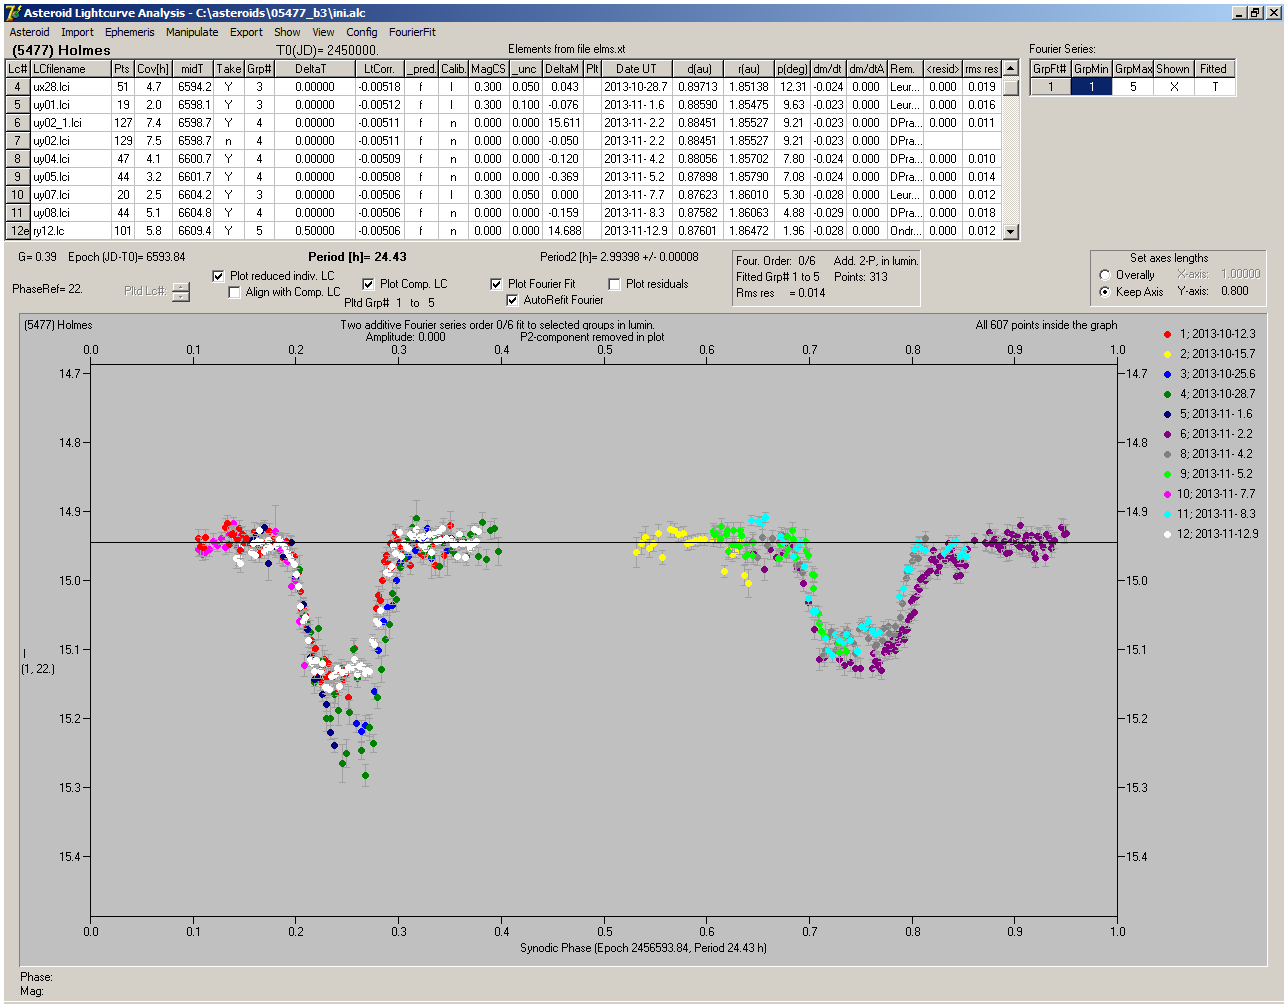1288x1004 pixels.
Task: Click the Fitted T cell in Fourier Series
Action: pos(1214,87)
